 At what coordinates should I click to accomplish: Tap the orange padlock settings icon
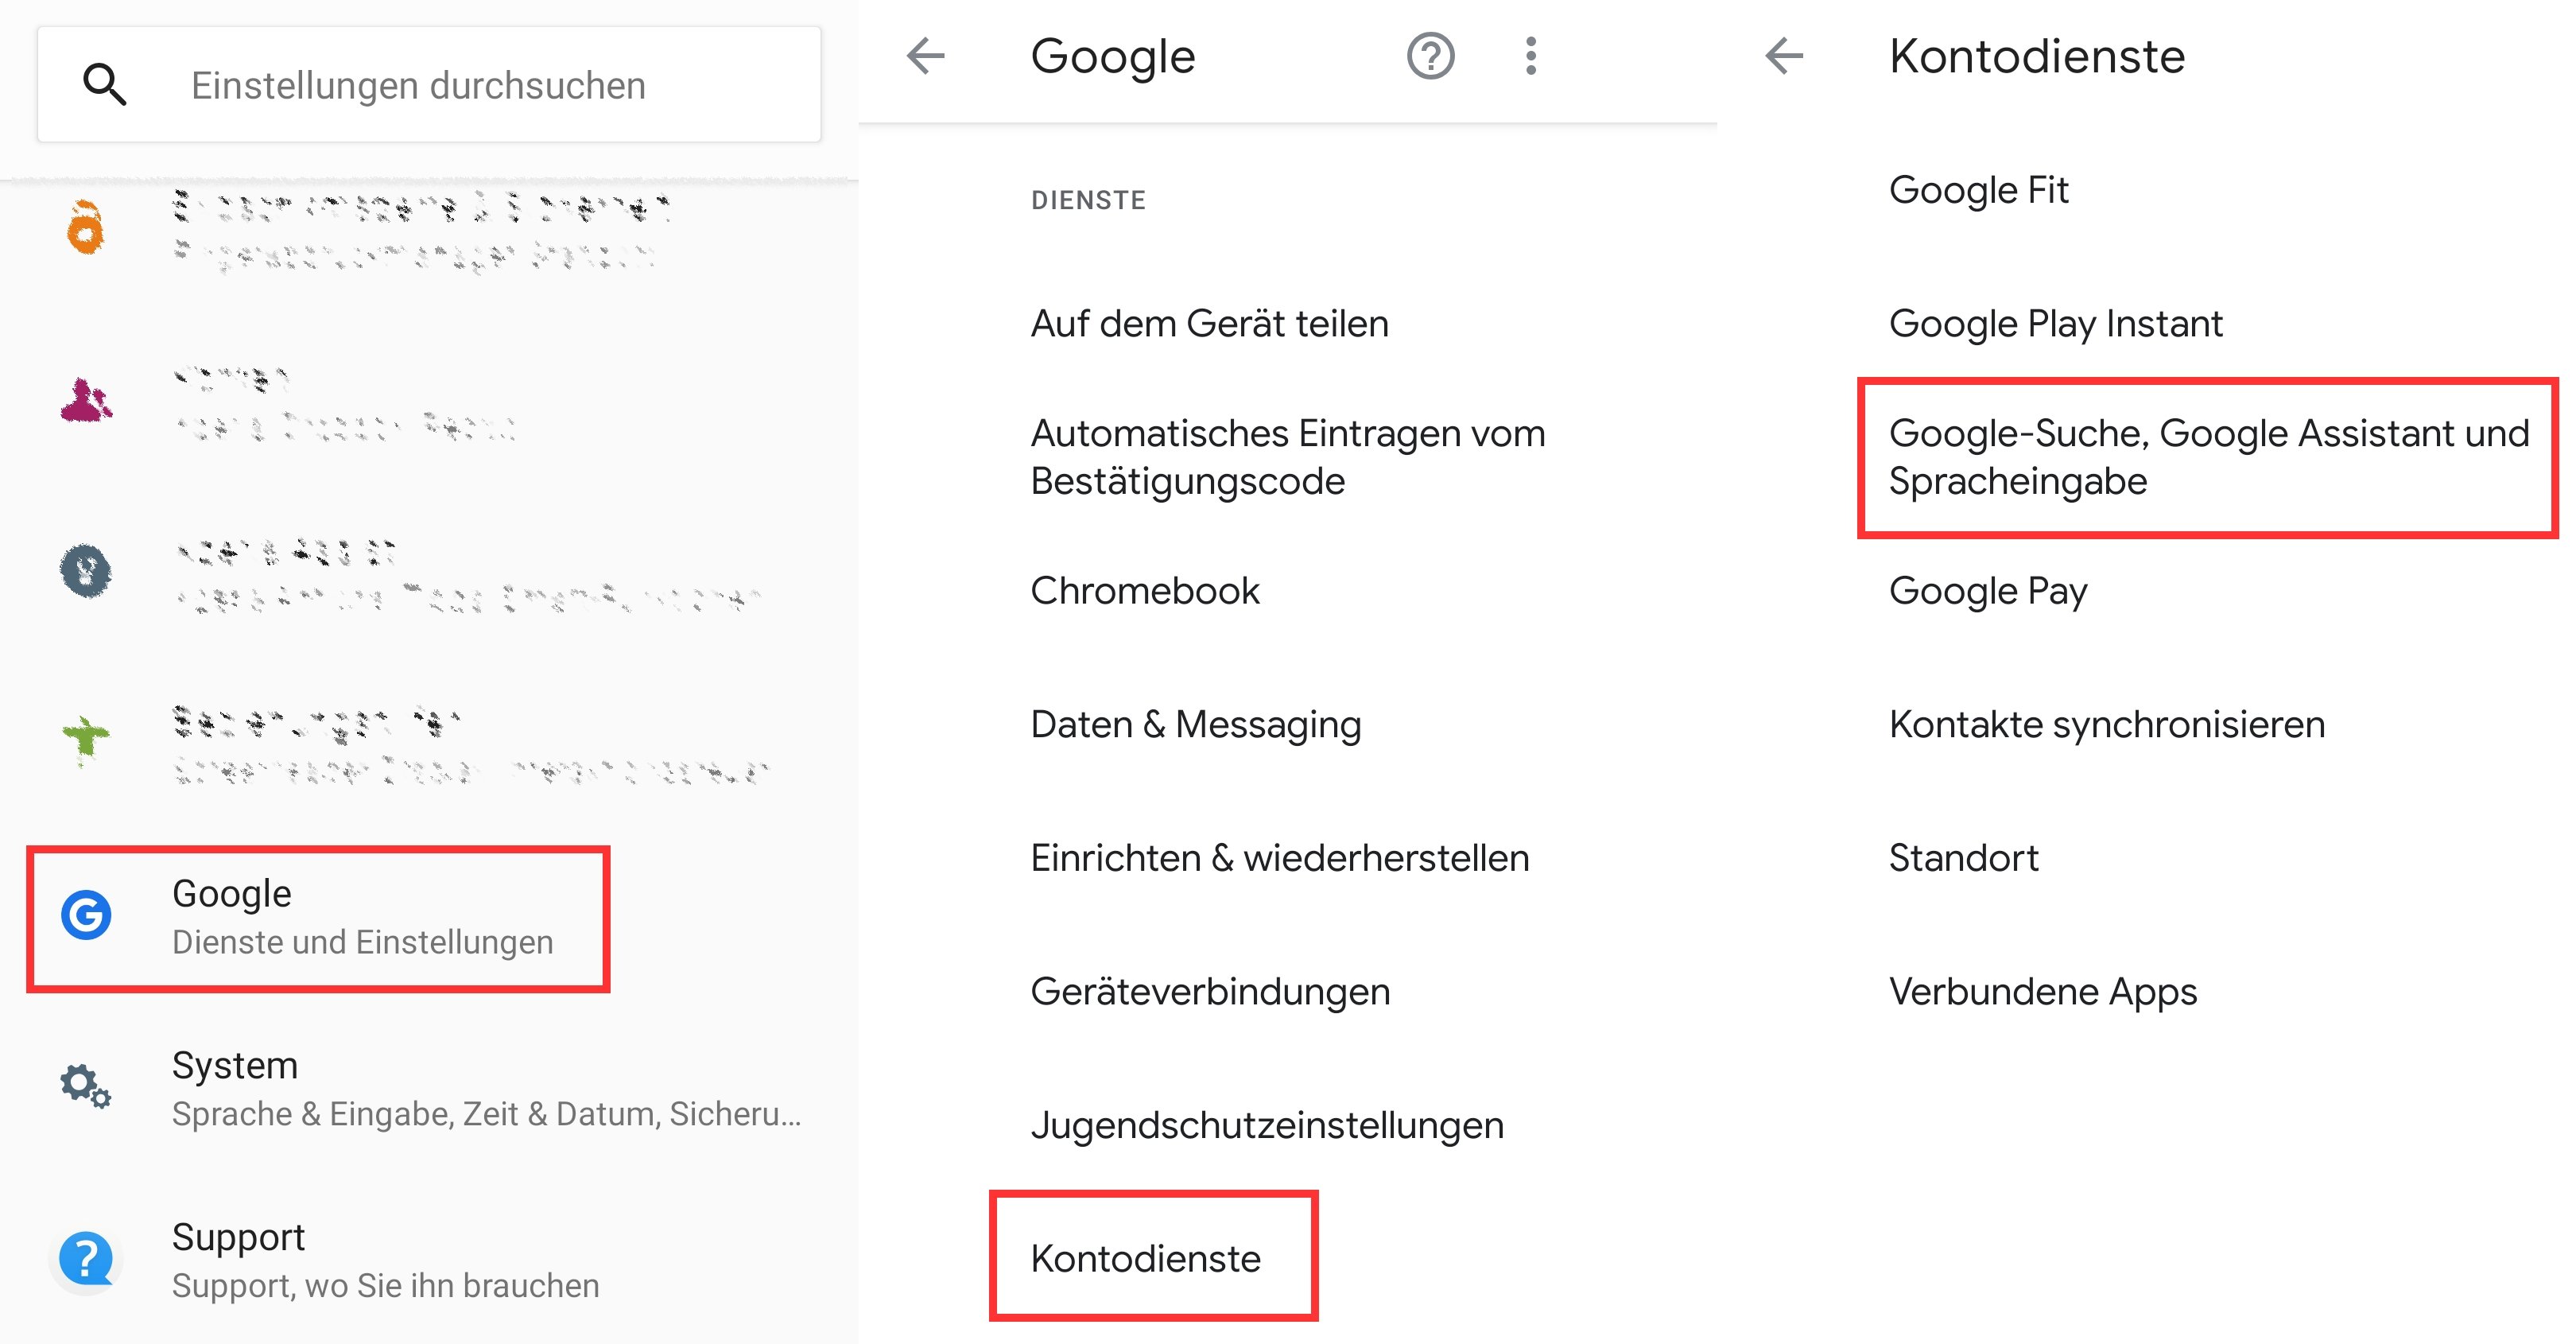pyautogui.click(x=86, y=228)
